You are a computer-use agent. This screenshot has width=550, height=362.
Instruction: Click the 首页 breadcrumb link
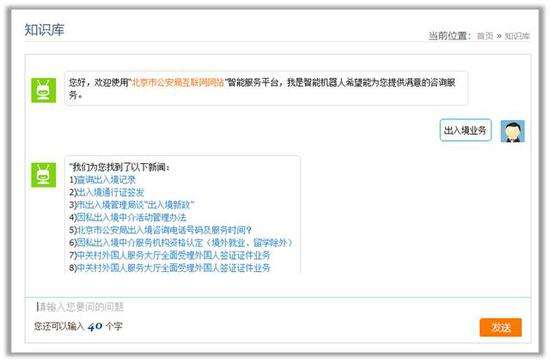[485, 36]
